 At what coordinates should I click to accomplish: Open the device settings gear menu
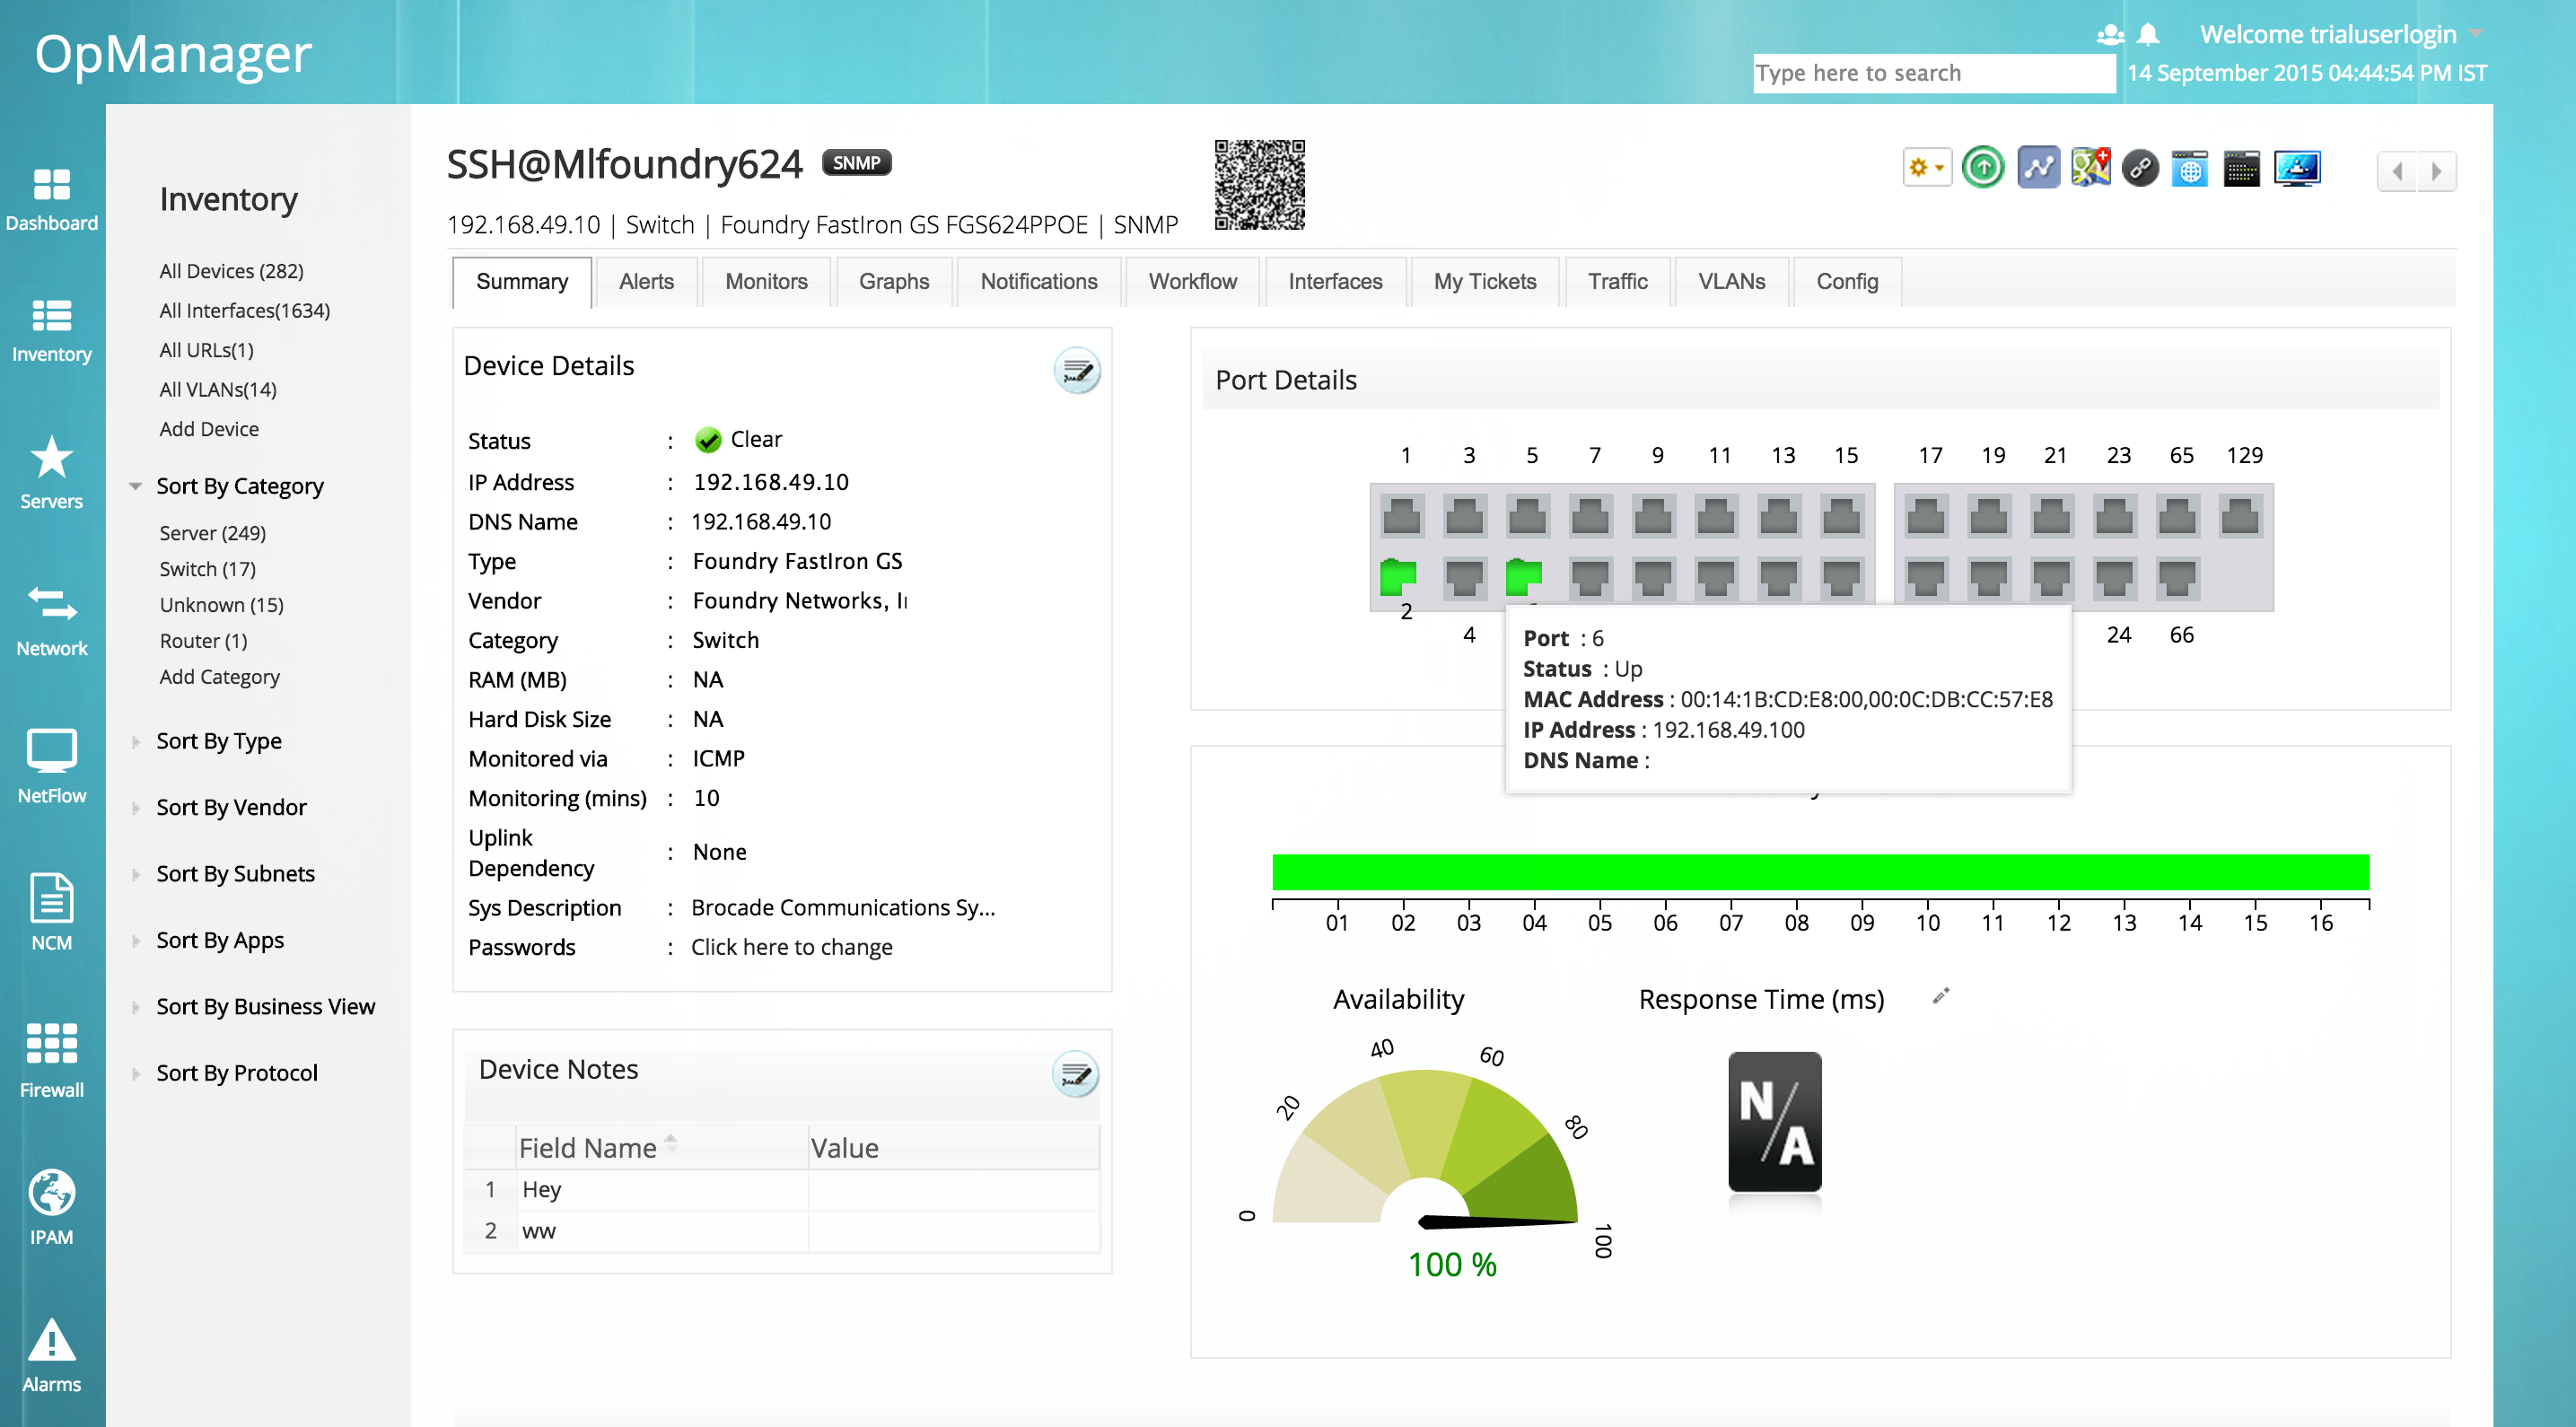1925,167
